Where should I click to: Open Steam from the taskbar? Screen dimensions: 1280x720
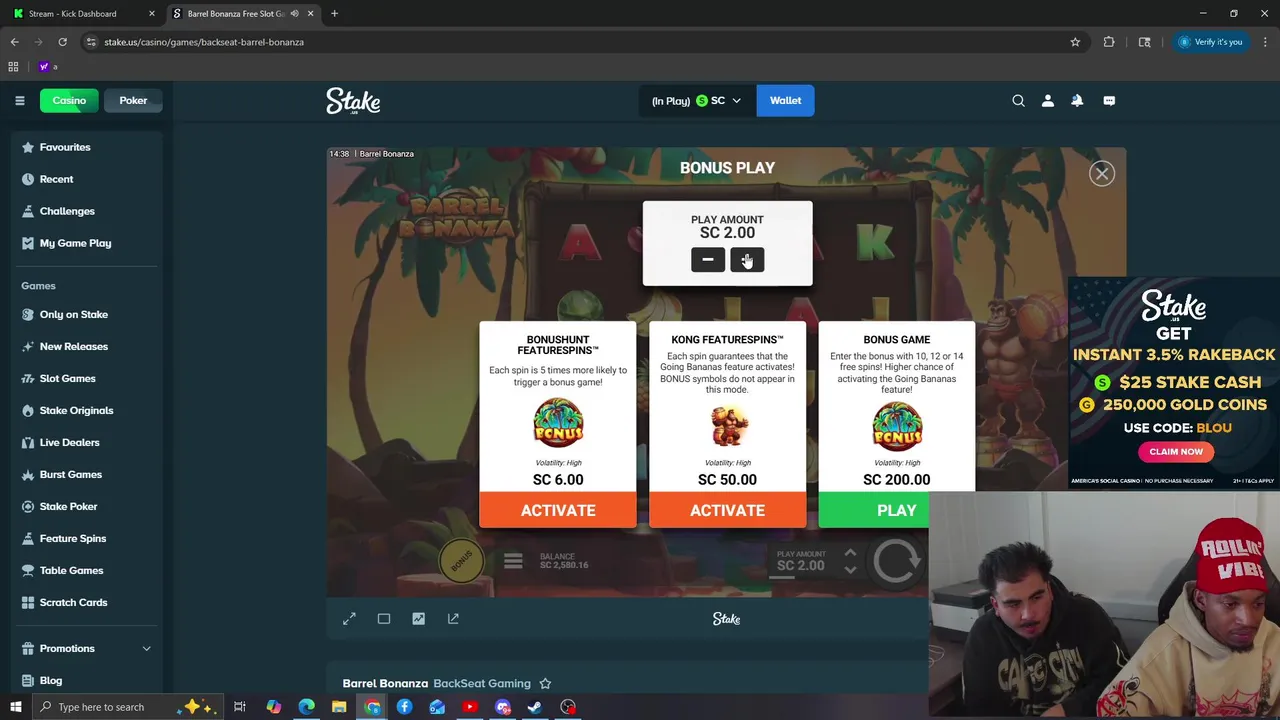[535, 707]
